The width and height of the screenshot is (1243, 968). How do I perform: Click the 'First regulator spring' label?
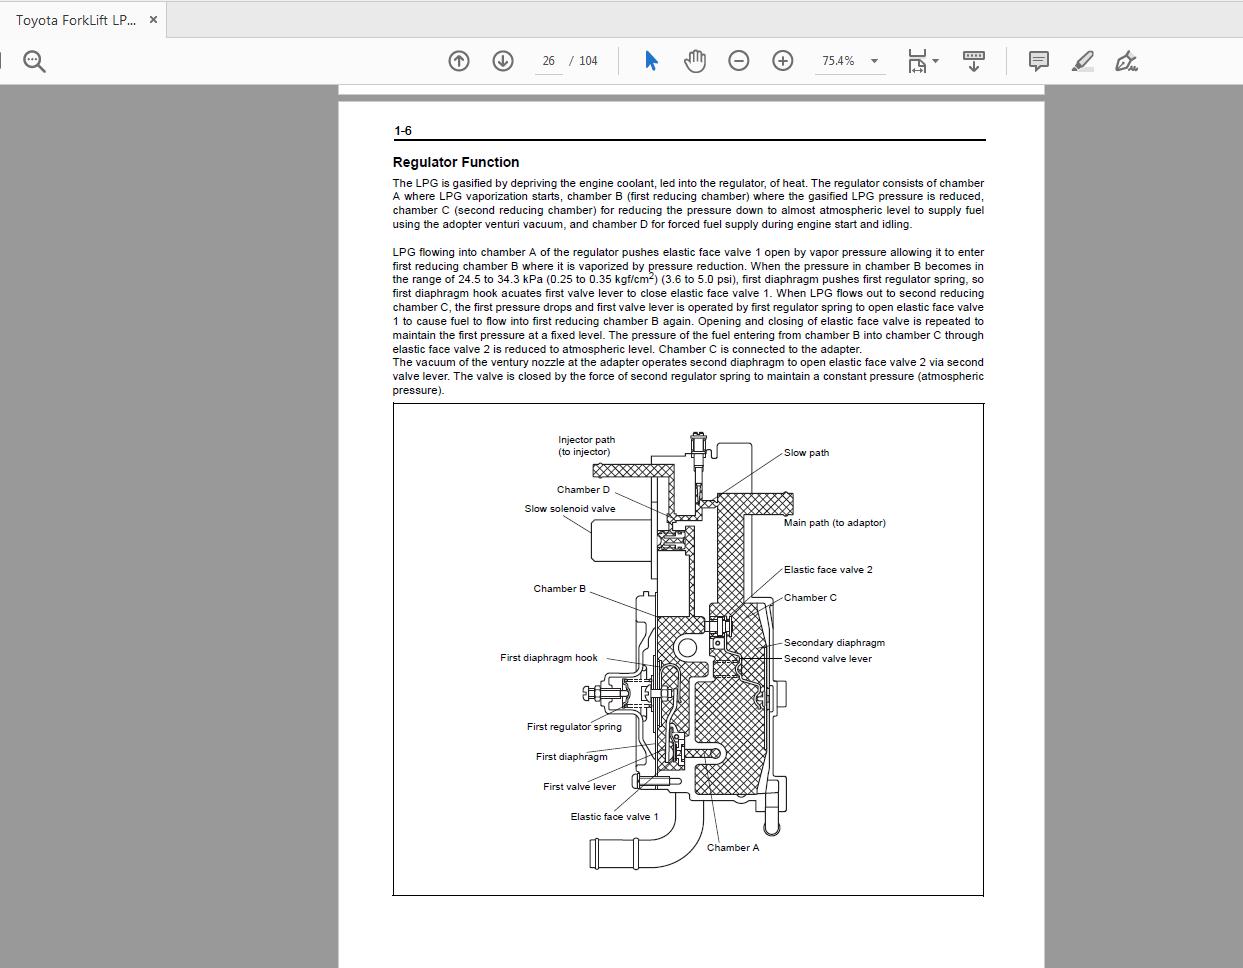tap(574, 727)
